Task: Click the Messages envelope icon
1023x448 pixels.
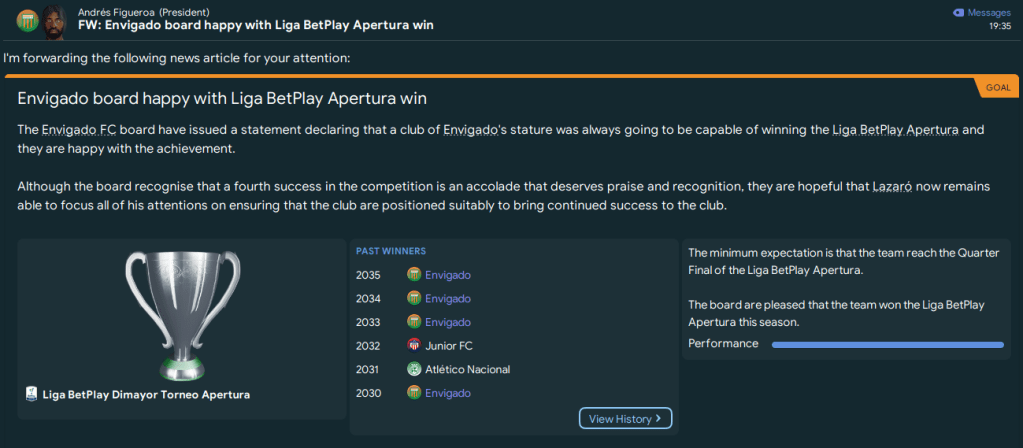Action: [x=958, y=12]
